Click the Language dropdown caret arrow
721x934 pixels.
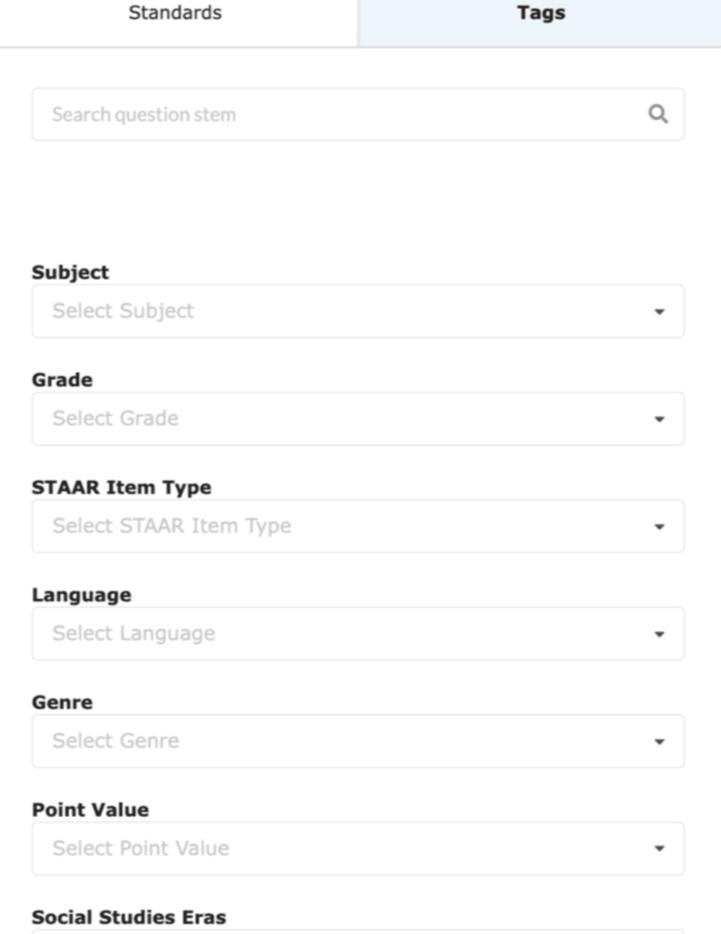(659, 634)
